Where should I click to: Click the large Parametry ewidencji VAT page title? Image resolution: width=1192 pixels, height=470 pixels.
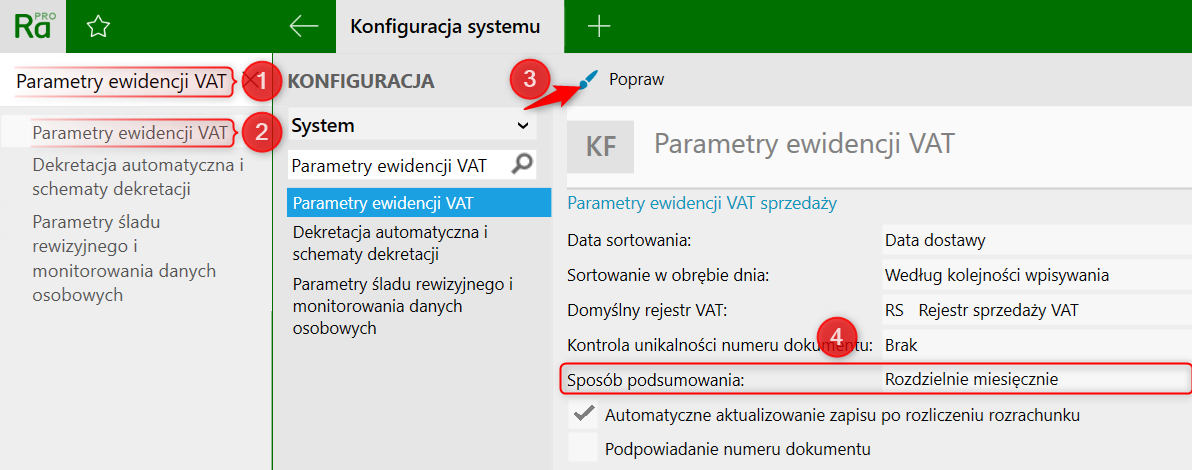[804, 144]
